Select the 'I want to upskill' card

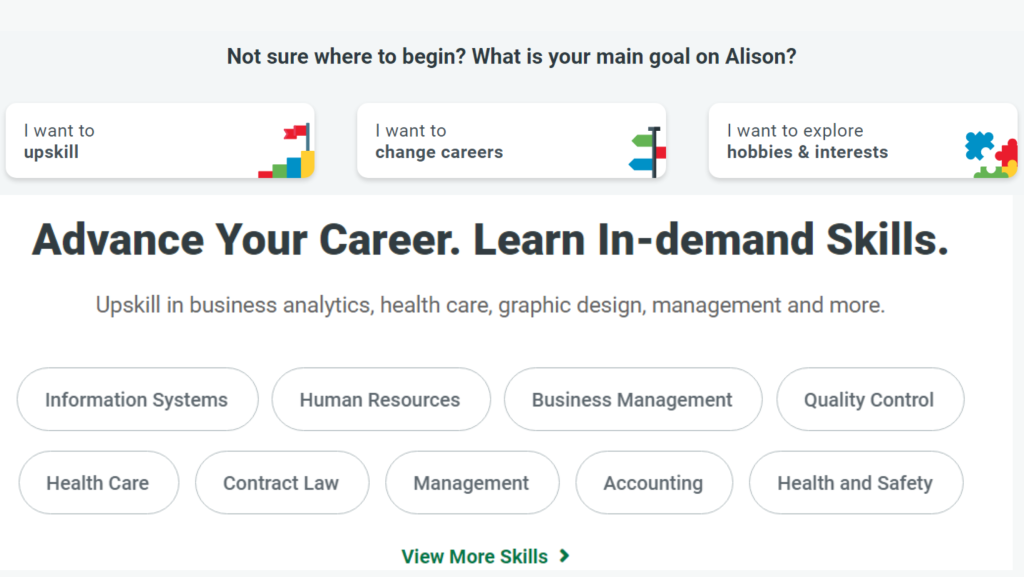pos(160,140)
